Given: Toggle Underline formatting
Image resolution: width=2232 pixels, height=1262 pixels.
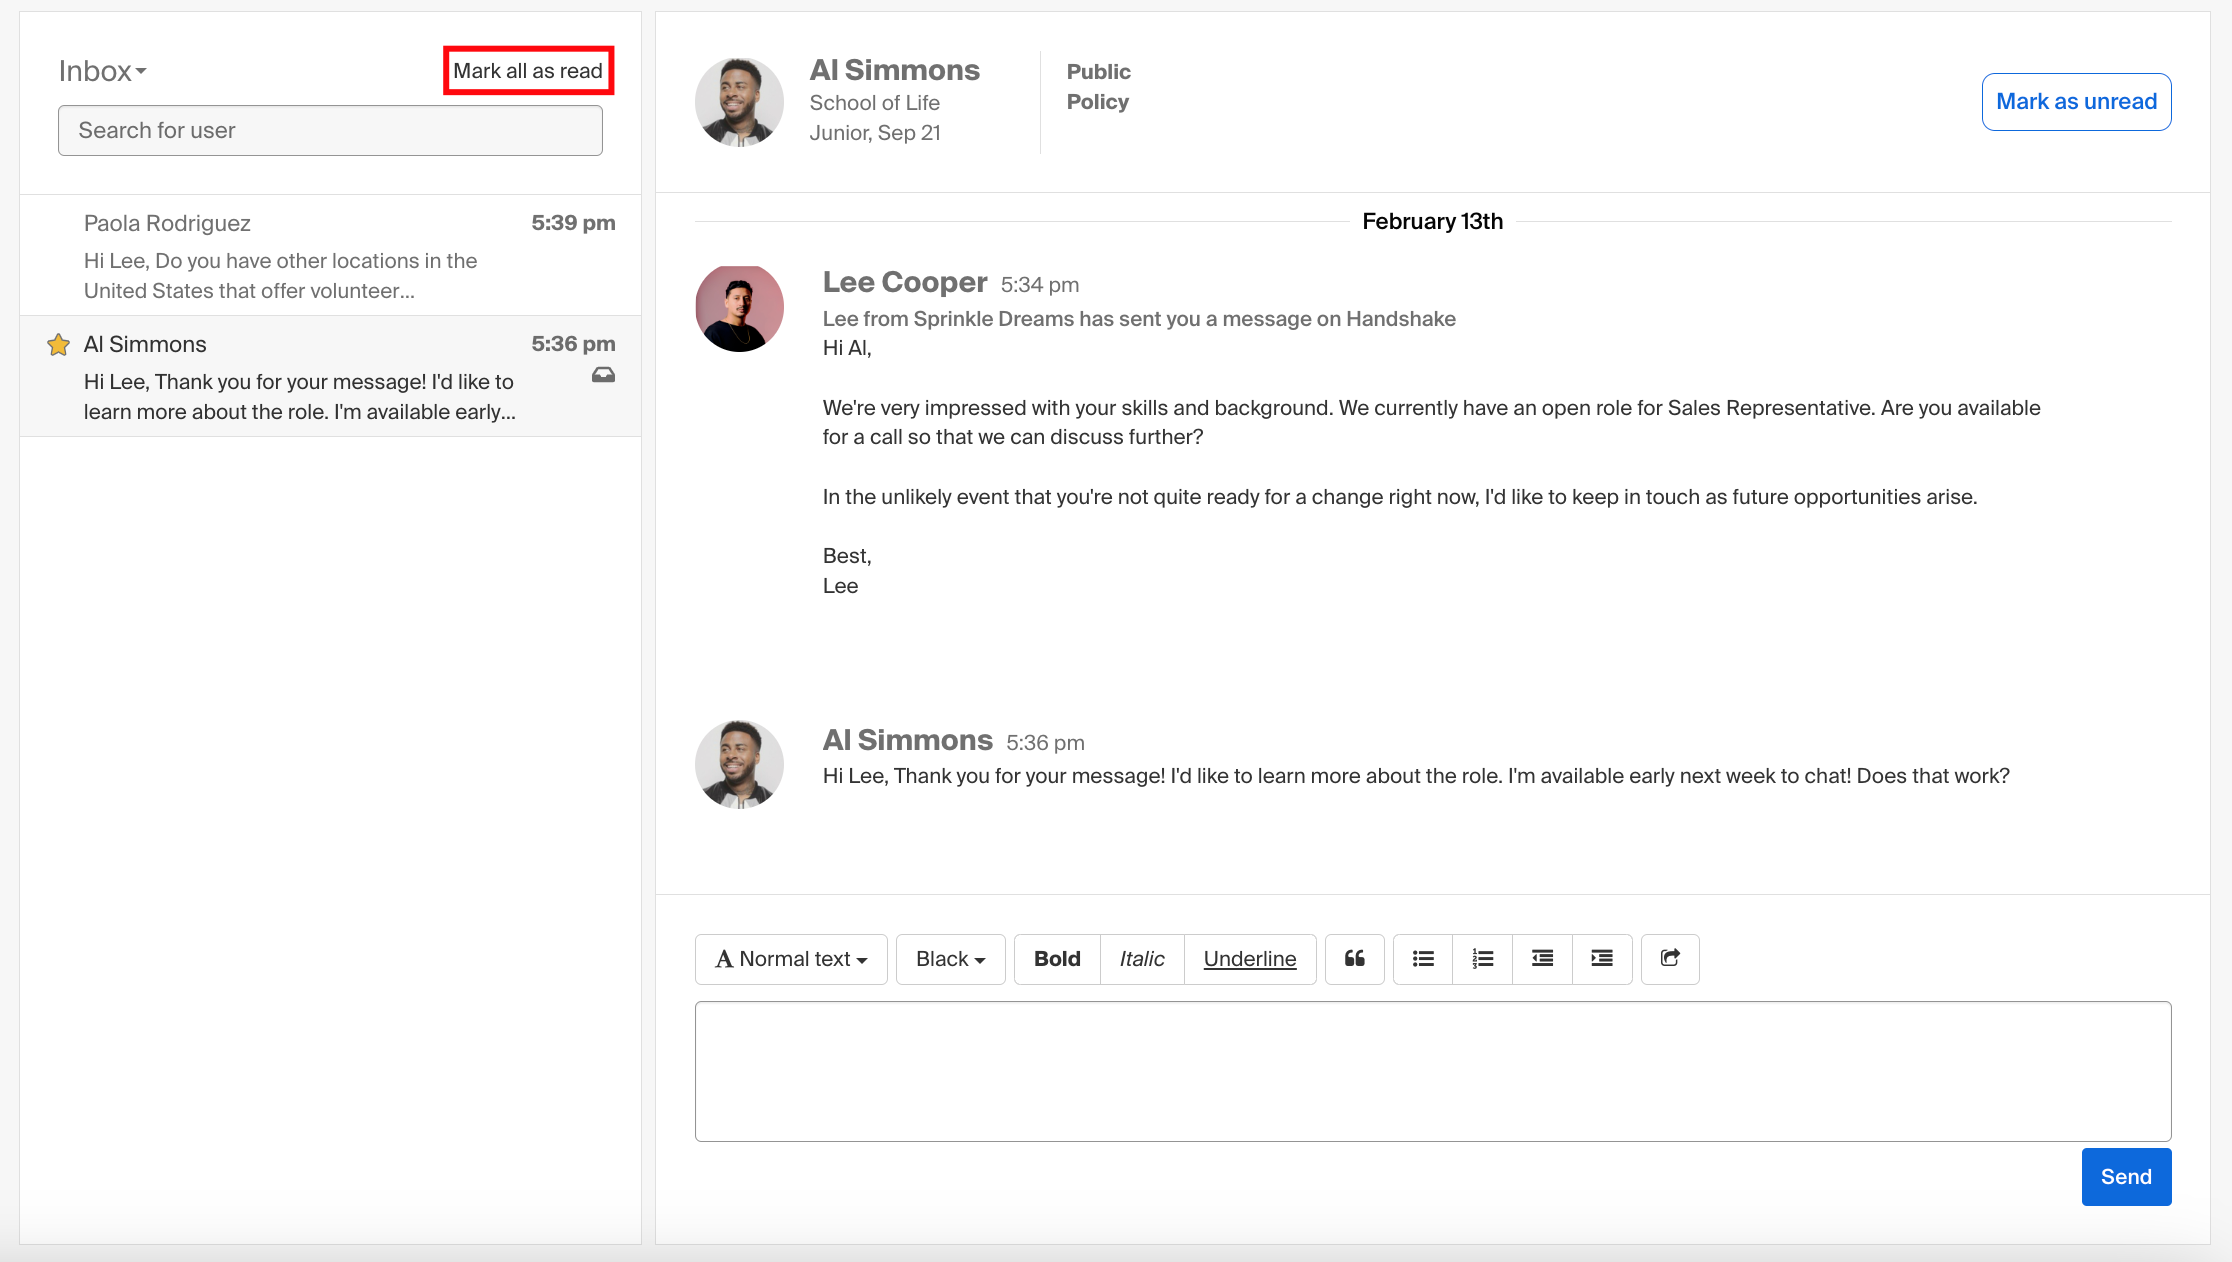Looking at the screenshot, I should click(1249, 958).
